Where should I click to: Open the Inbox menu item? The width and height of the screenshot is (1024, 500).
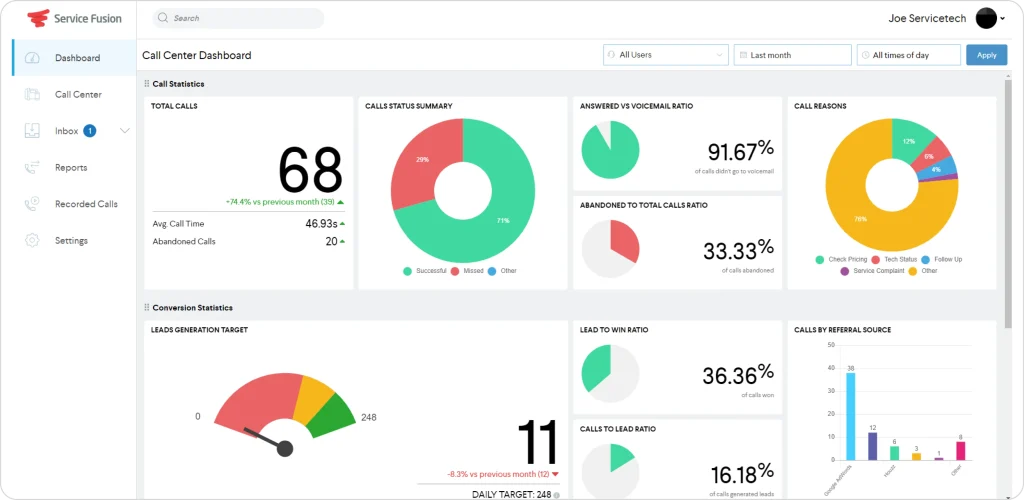pos(74,131)
